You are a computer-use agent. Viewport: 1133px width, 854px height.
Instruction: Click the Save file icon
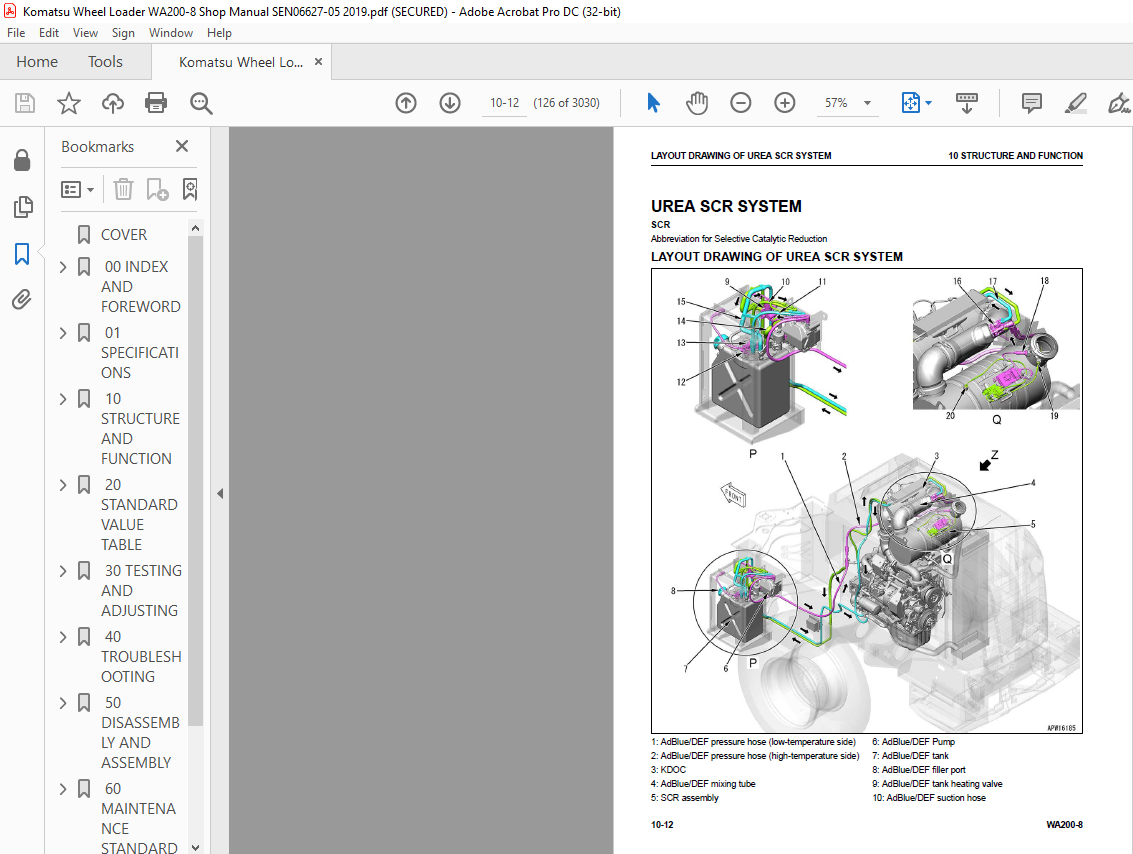point(25,103)
